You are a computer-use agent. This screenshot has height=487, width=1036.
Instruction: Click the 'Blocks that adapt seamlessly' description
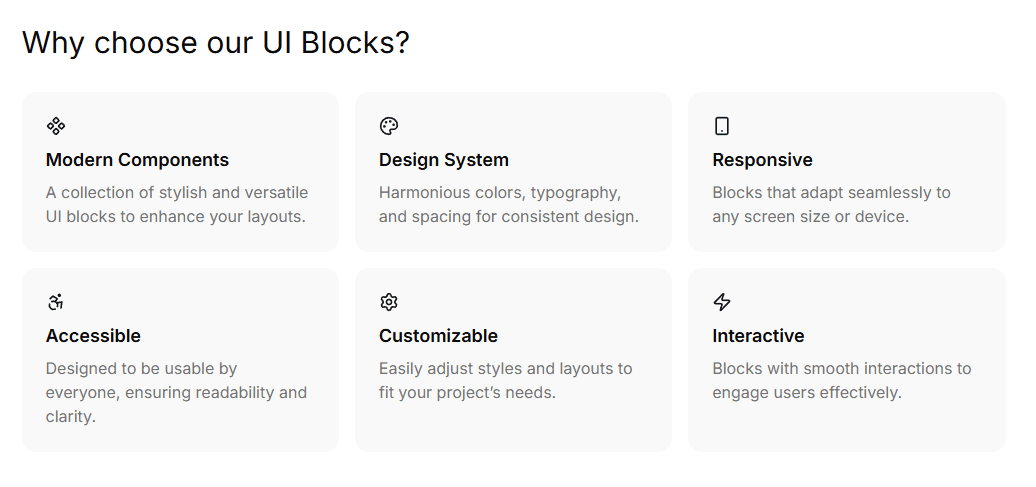point(831,192)
